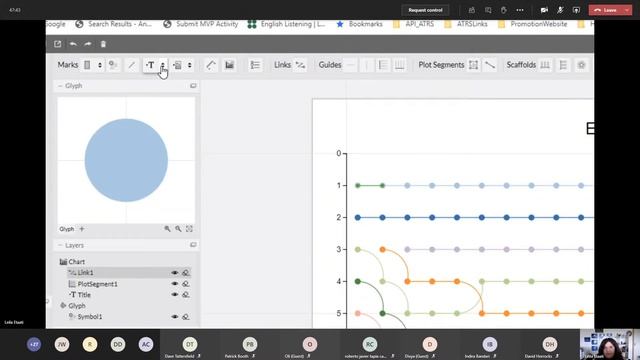The image size is (640, 360).
Task: Select the 2D region plot segment tool
Action: click(x=473, y=65)
